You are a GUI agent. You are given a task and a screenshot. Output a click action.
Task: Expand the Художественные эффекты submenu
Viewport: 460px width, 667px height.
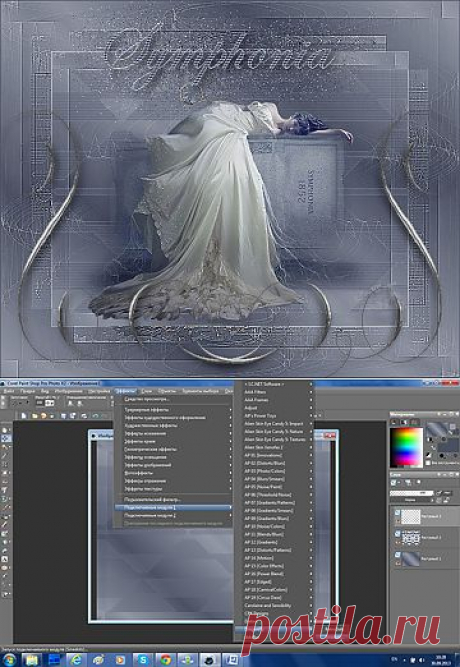(x=174, y=425)
